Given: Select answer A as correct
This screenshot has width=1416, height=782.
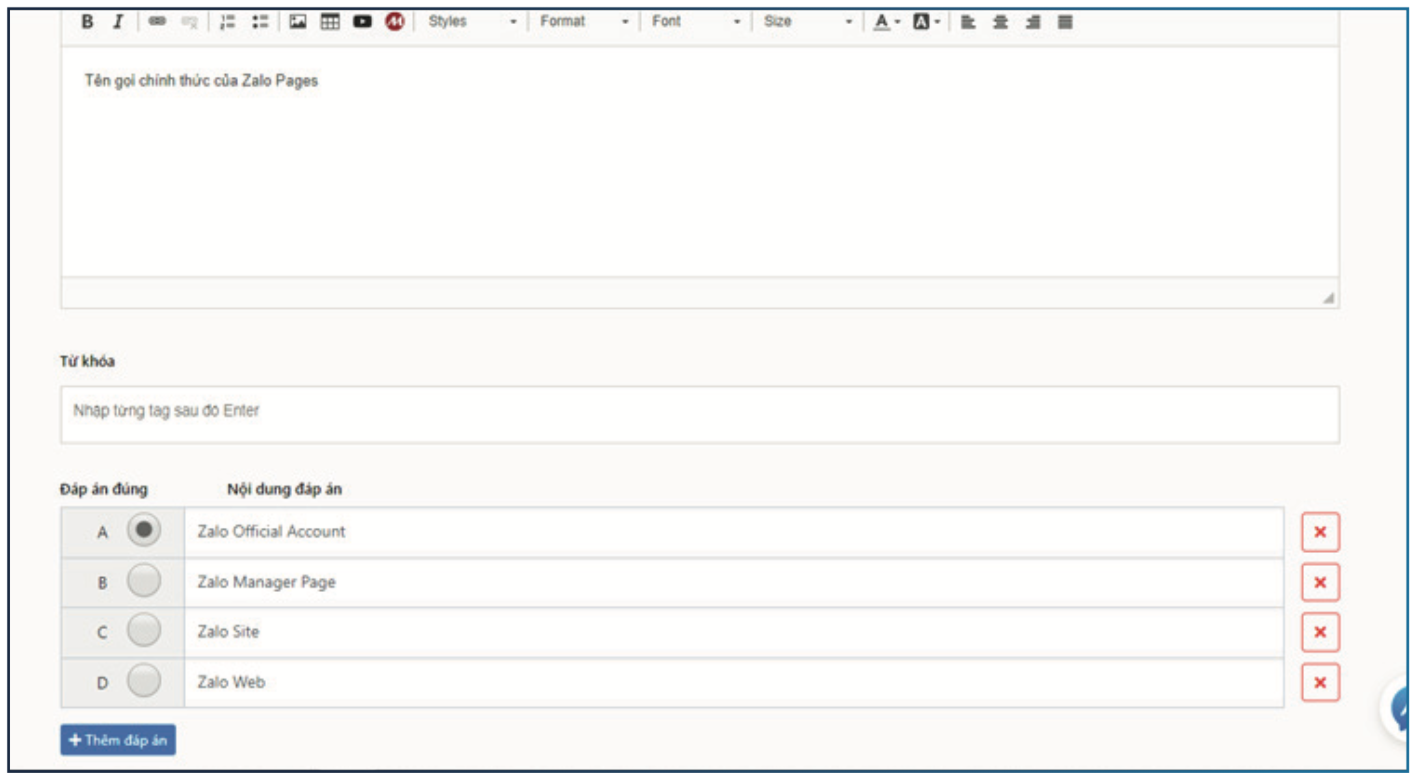Looking at the screenshot, I should 144,531.
